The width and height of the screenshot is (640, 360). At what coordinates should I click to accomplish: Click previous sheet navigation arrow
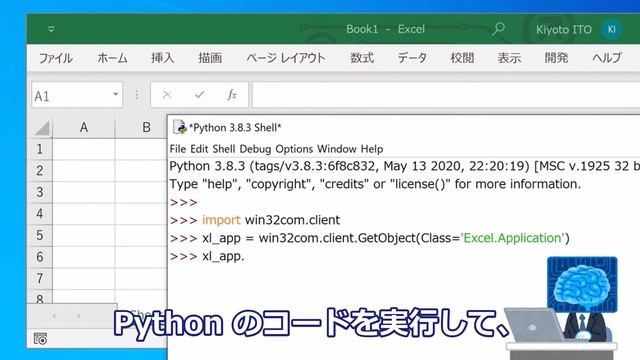(54, 316)
